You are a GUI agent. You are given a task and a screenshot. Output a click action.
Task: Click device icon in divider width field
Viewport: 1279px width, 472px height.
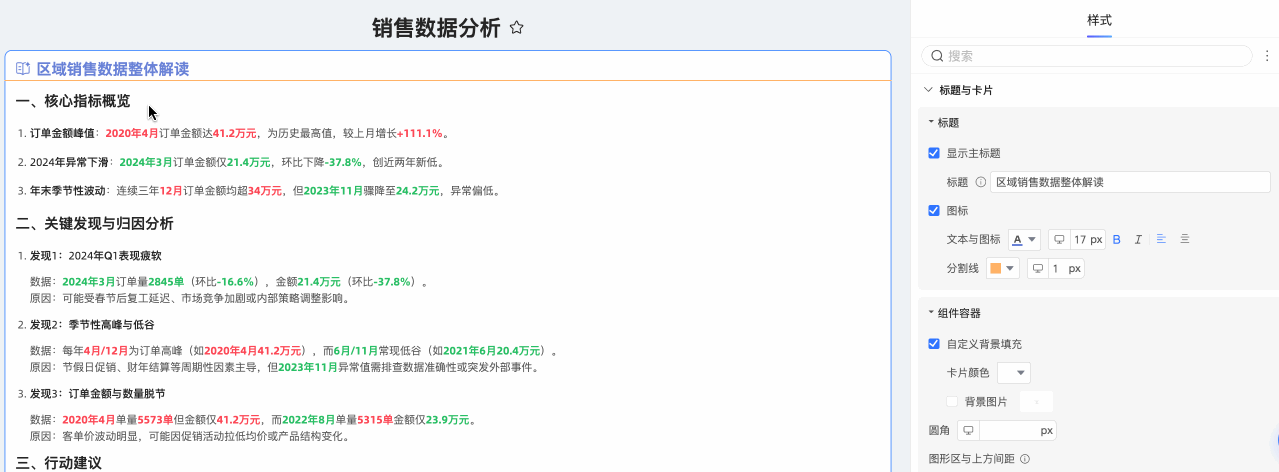click(x=1038, y=269)
